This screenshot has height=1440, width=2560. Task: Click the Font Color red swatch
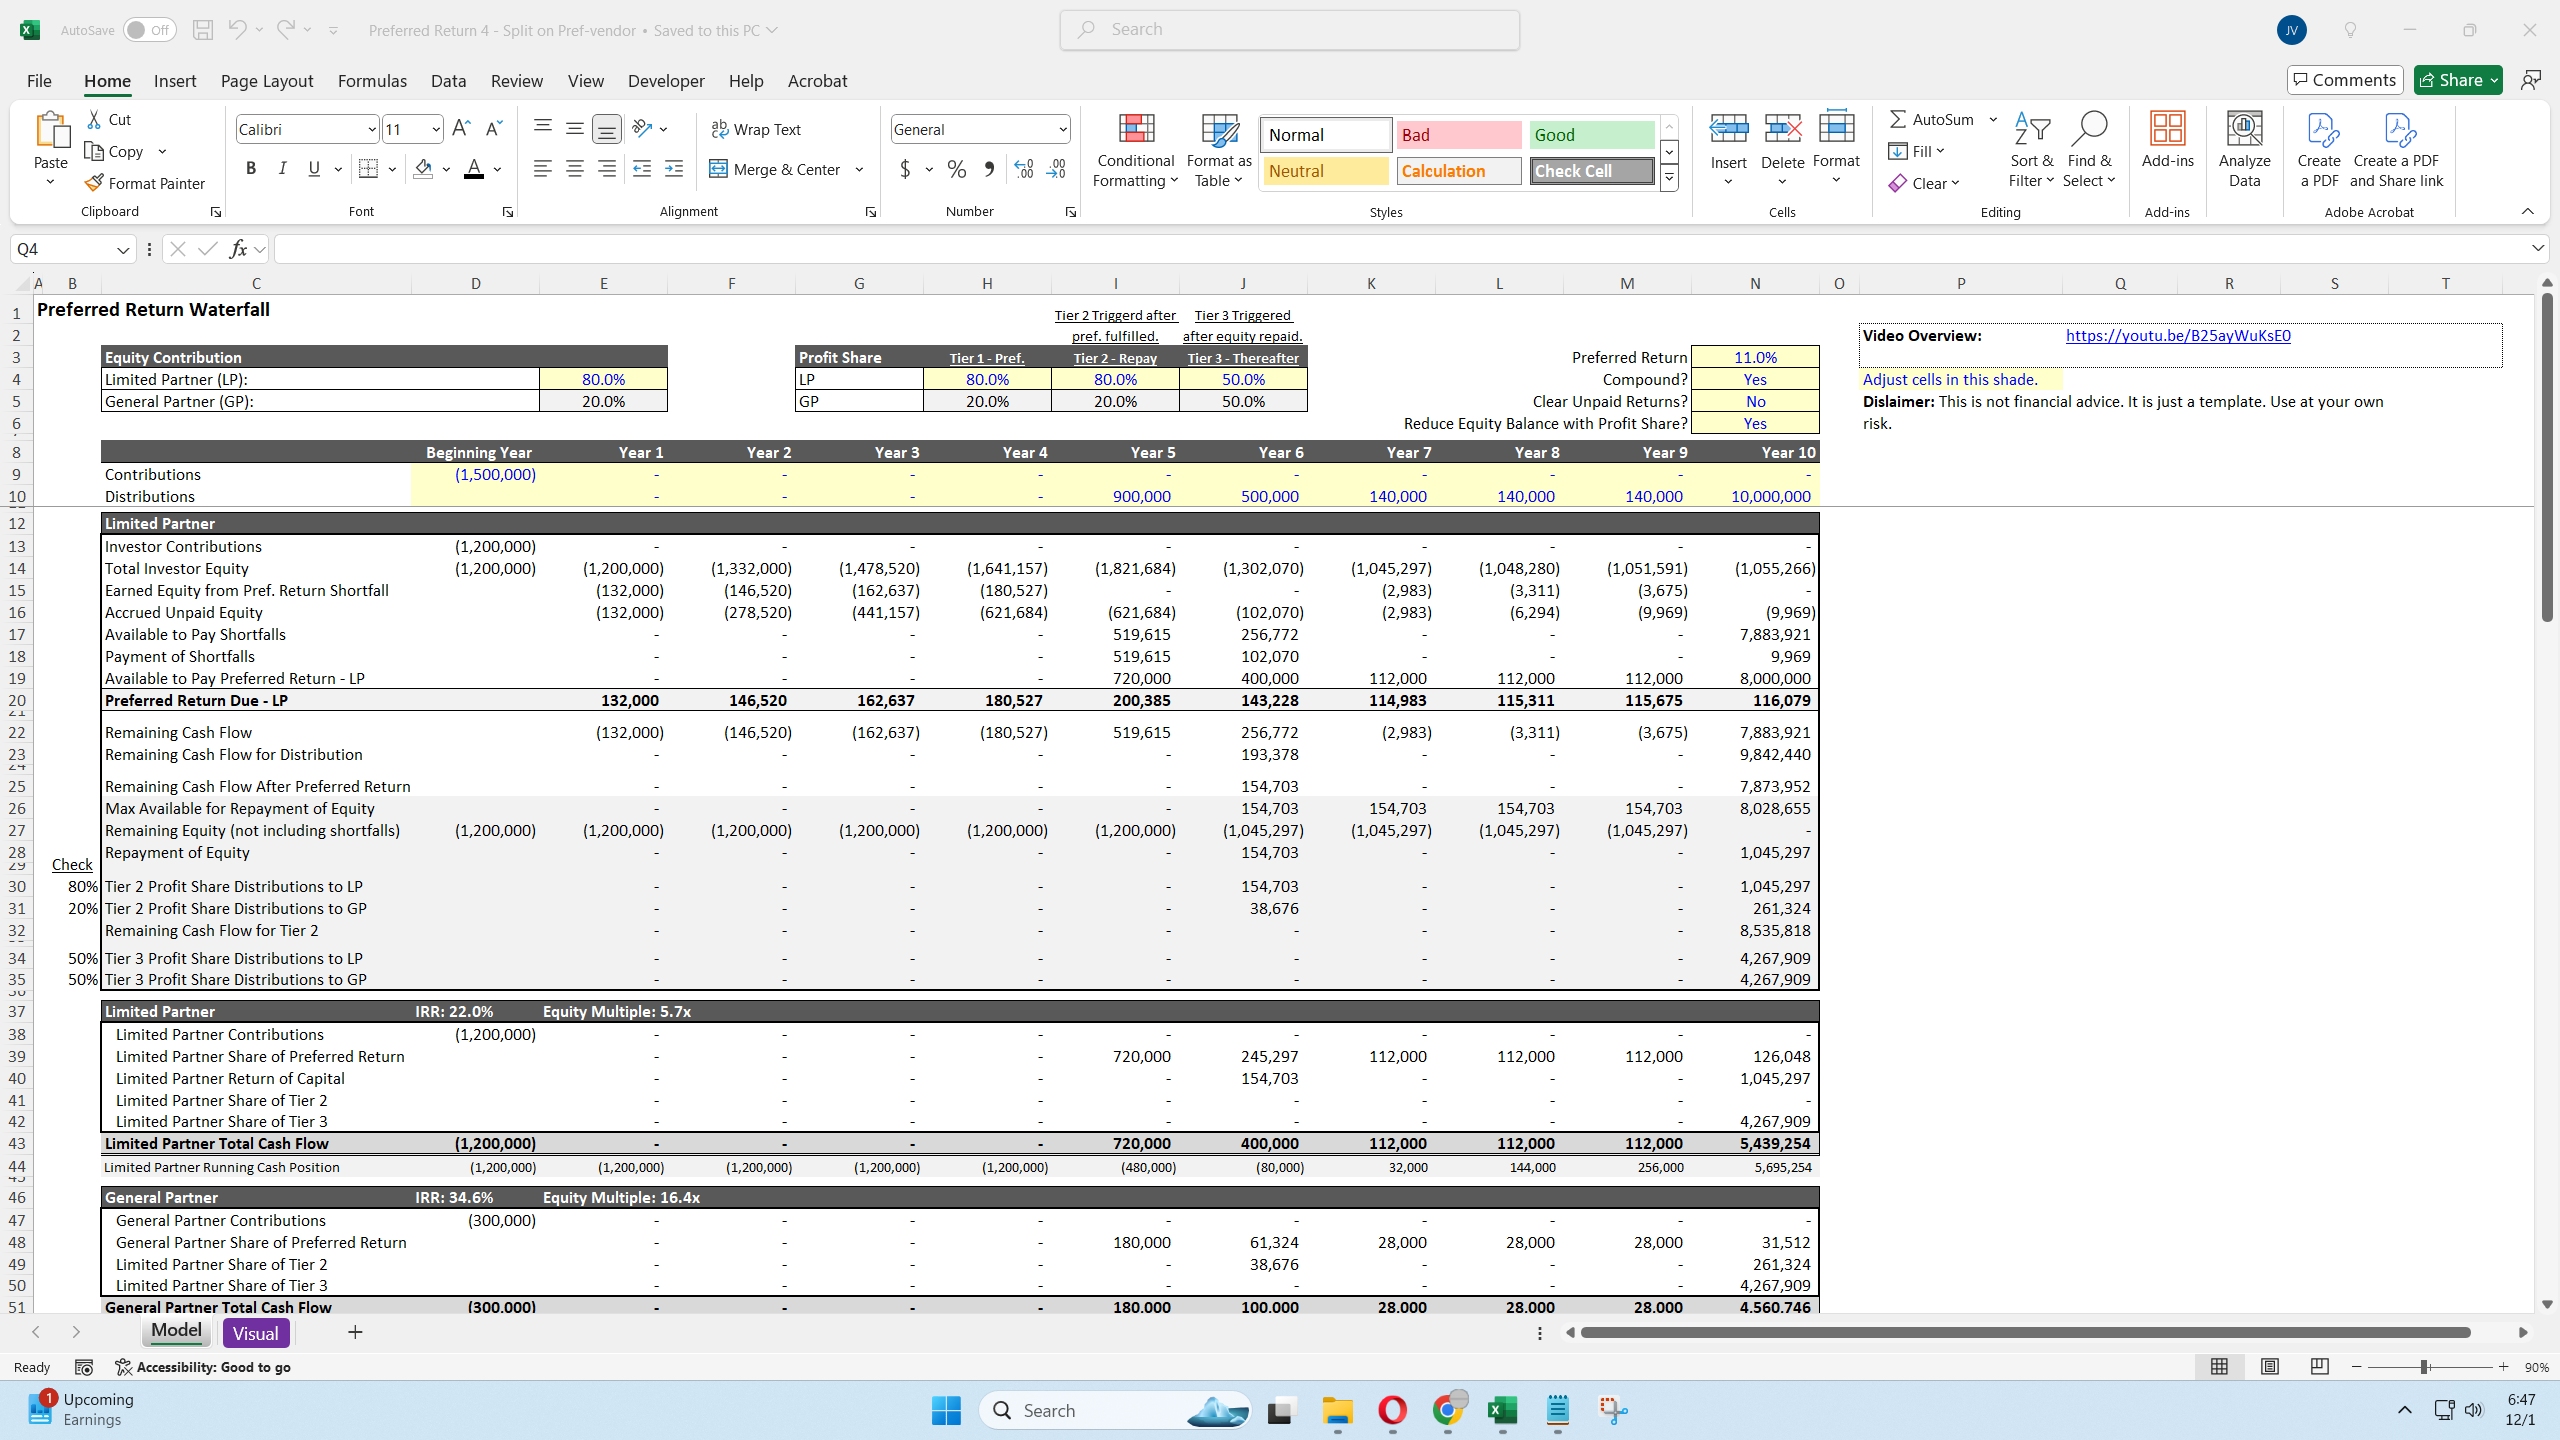coord(474,169)
